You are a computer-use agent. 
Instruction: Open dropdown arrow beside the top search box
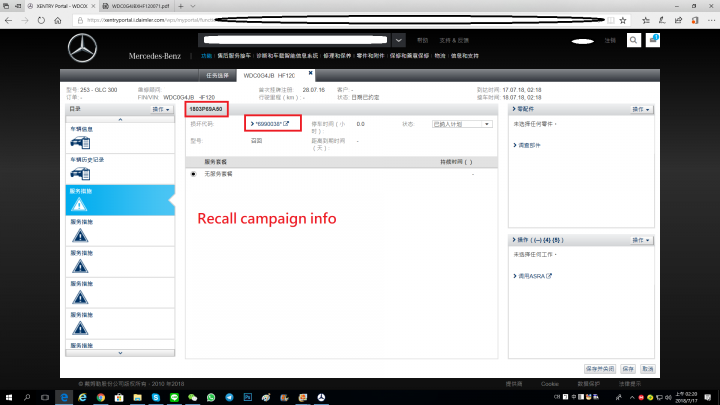point(399,40)
